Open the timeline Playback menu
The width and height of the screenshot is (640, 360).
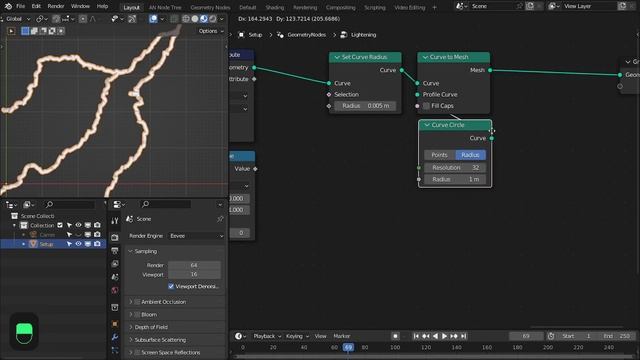267,336
